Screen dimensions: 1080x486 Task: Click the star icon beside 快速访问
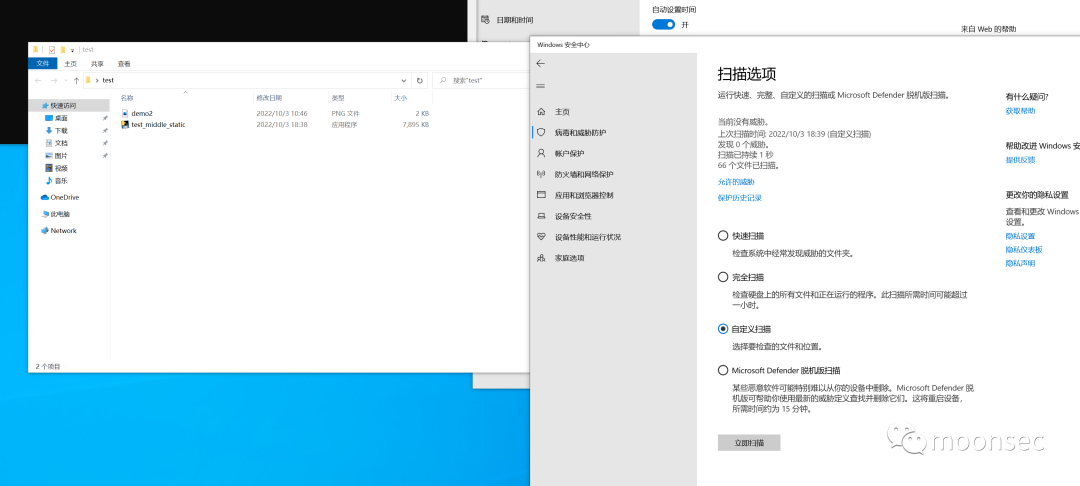pyautogui.click(x=45, y=106)
